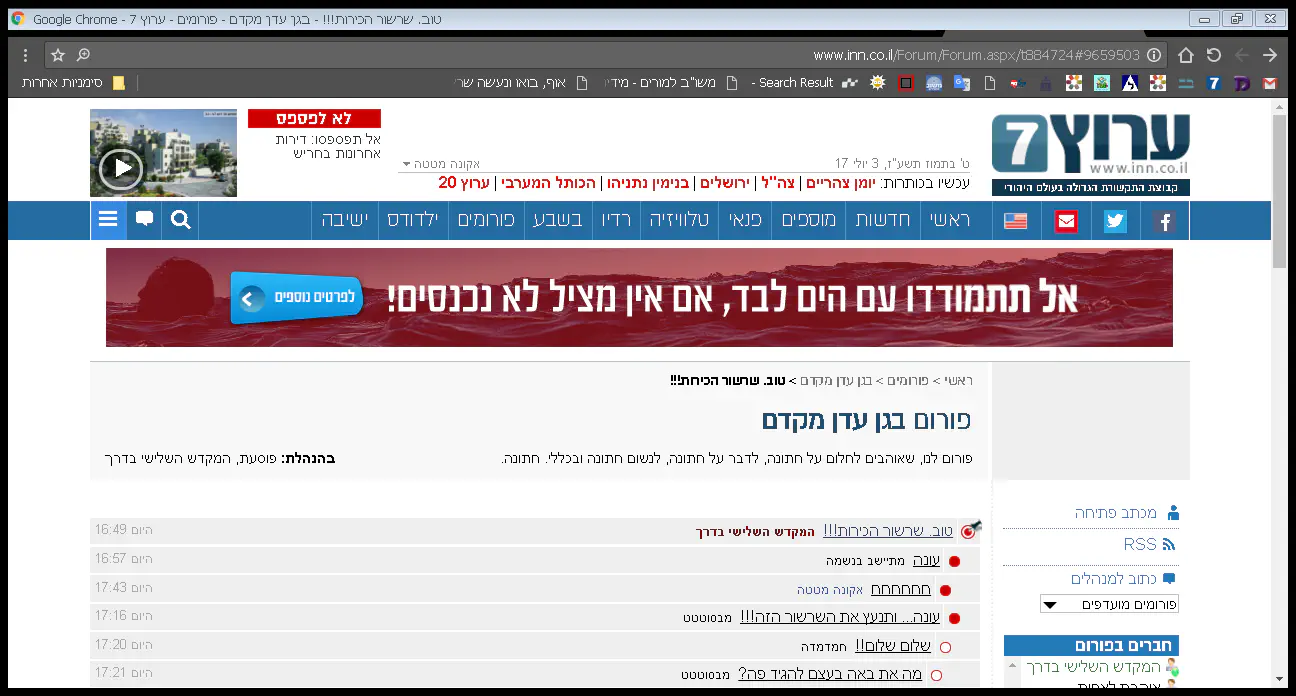Go to 'חדשות' navigation tab
Viewport: 1296px width, 696px height.
tap(882, 220)
